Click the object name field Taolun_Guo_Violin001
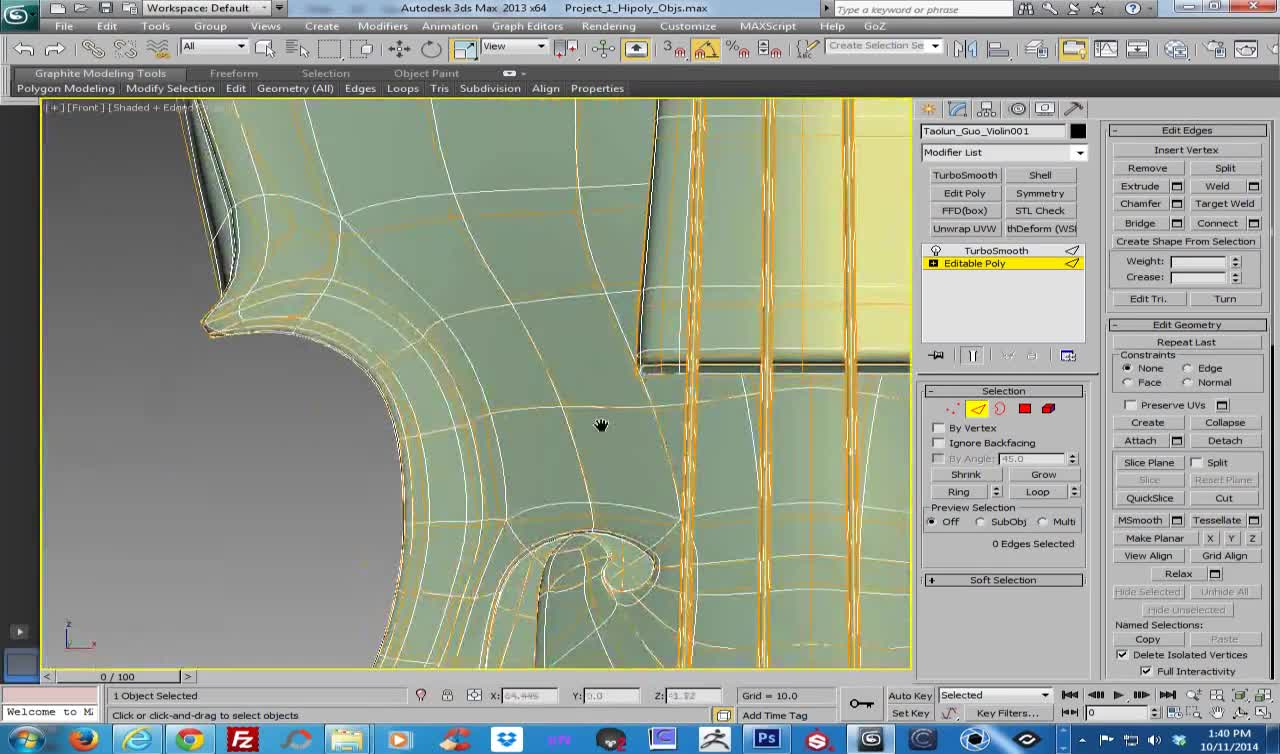 point(993,131)
